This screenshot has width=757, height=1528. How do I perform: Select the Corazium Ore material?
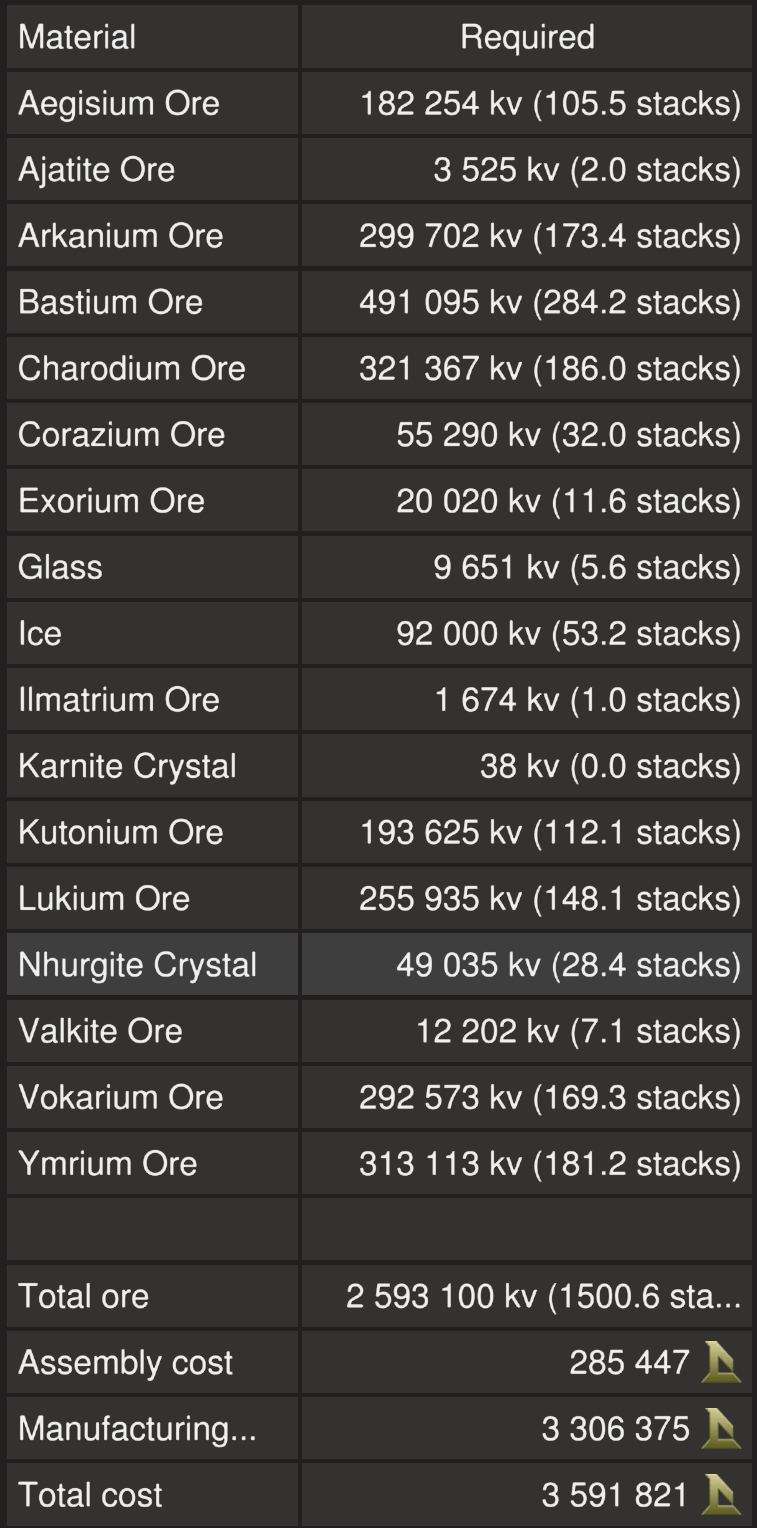pos(121,435)
